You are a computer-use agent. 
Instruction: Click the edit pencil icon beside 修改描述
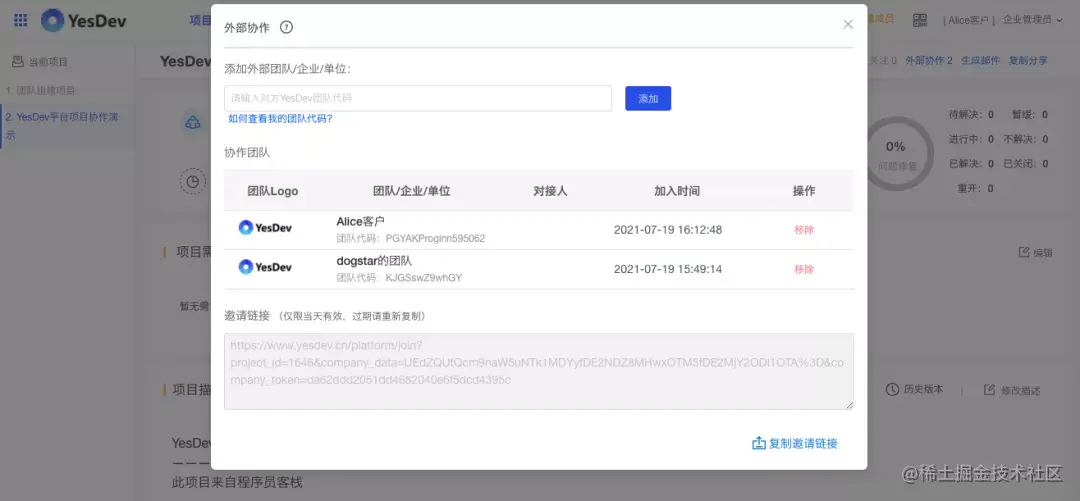[x=989, y=390]
